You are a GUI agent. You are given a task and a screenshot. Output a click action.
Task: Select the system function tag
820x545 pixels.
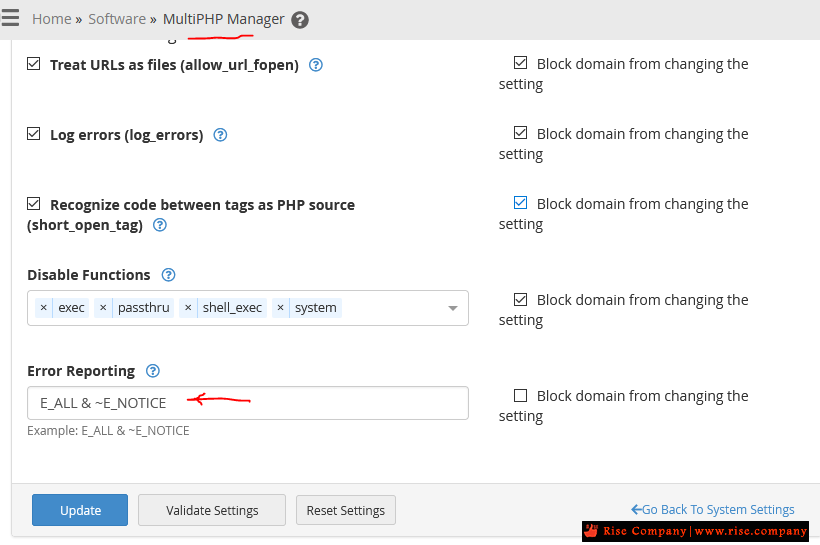coord(315,308)
